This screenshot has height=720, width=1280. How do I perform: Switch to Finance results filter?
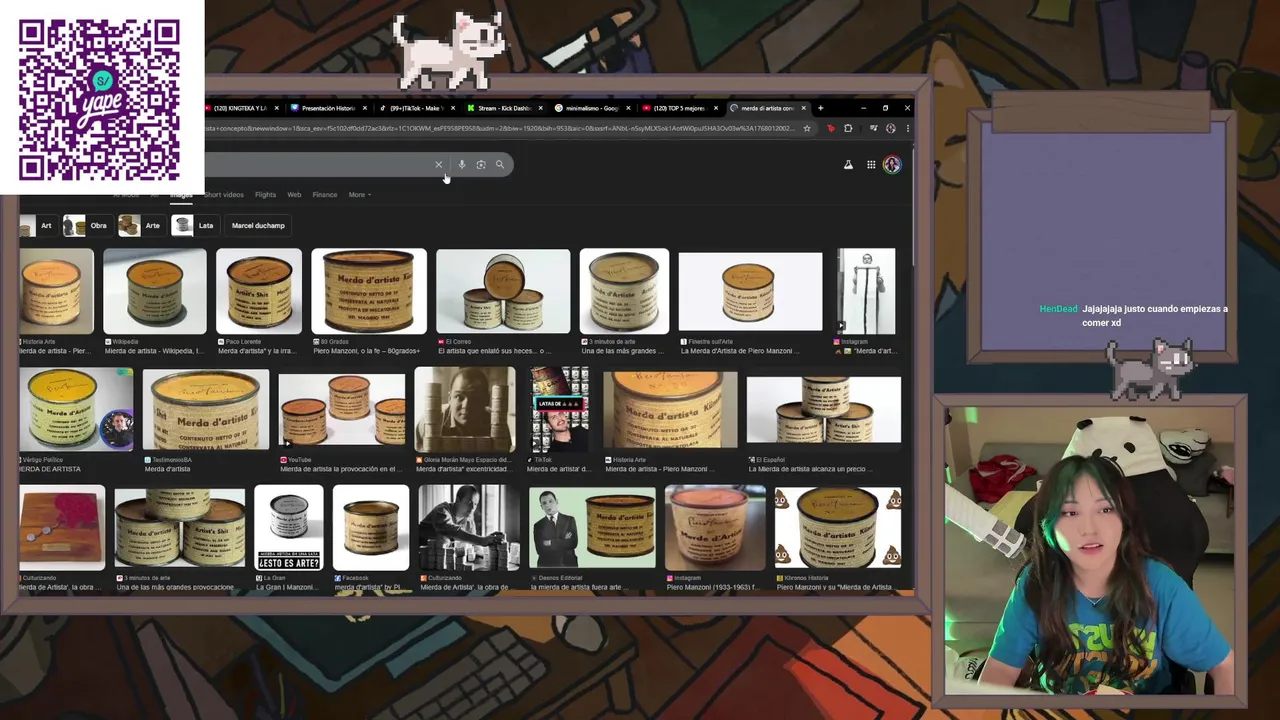pos(325,195)
